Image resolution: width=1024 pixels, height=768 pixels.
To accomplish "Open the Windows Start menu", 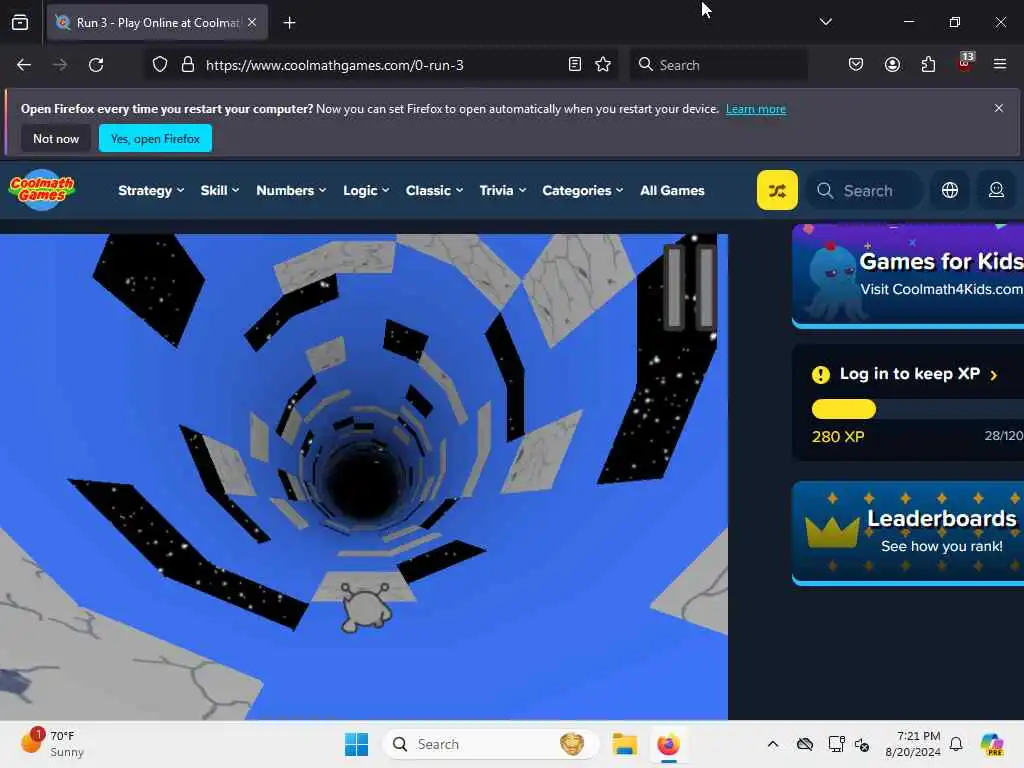I will (x=357, y=744).
